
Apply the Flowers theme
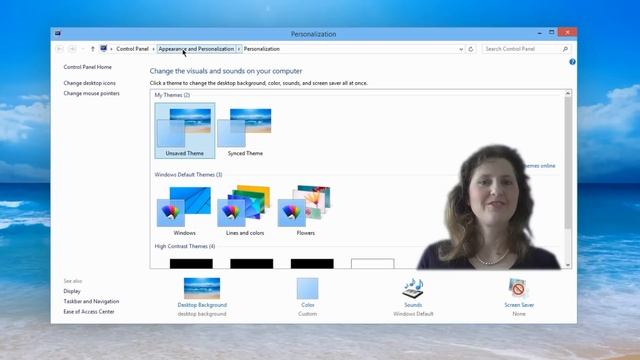click(305, 210)
